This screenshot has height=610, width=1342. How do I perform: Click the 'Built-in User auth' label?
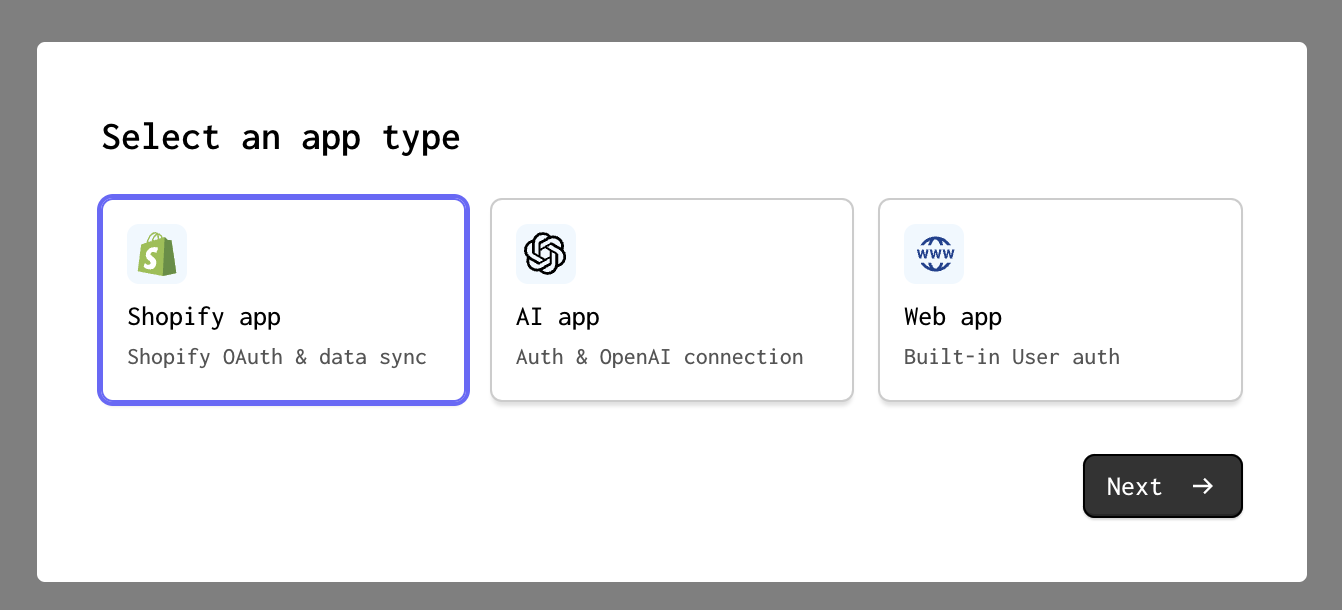[1011, 357]
